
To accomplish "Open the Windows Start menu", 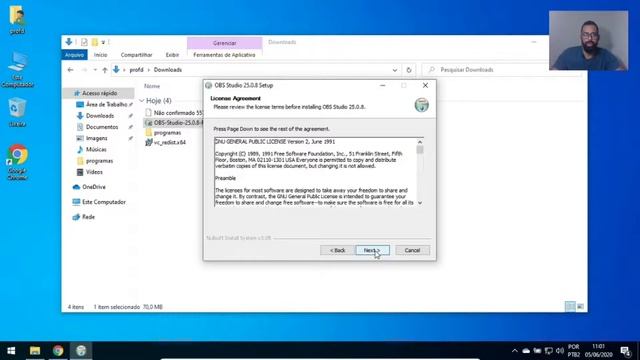I will pos(11,351).
